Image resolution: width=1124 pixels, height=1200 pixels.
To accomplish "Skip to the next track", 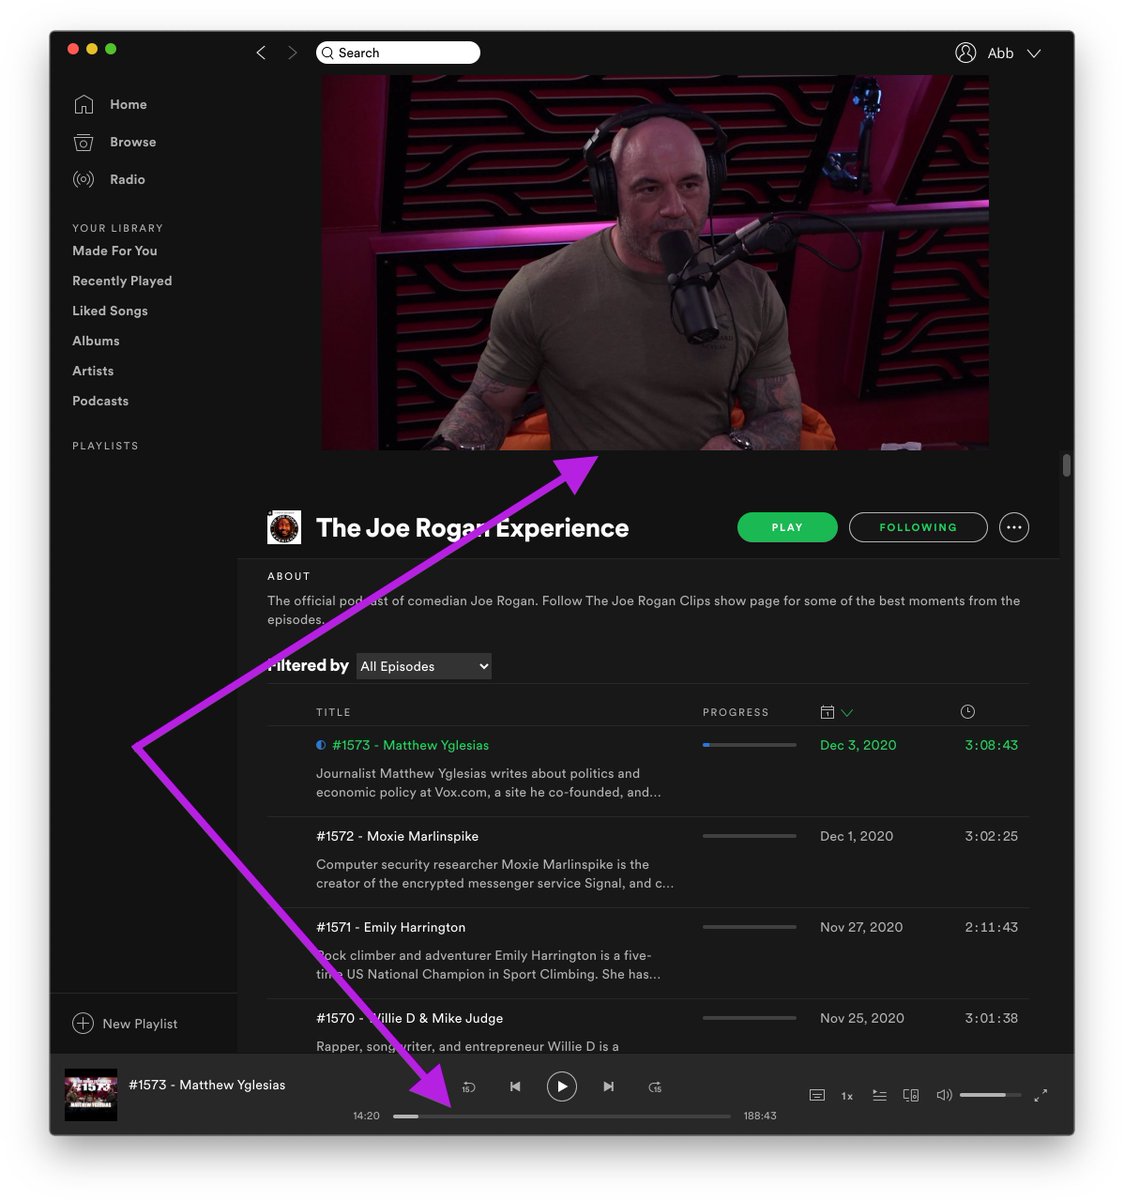I will 608,1087.
